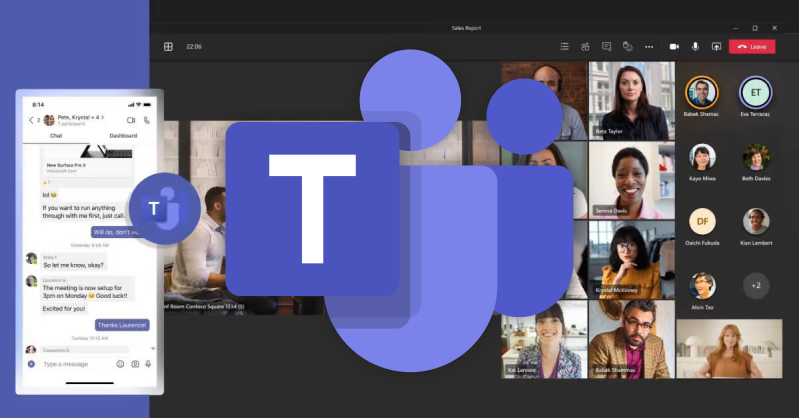Image resolution: width=799 pixels, height=418 pixels.
Task: Switch to the Chat tab on phone
Action: (x=56, y=136)
